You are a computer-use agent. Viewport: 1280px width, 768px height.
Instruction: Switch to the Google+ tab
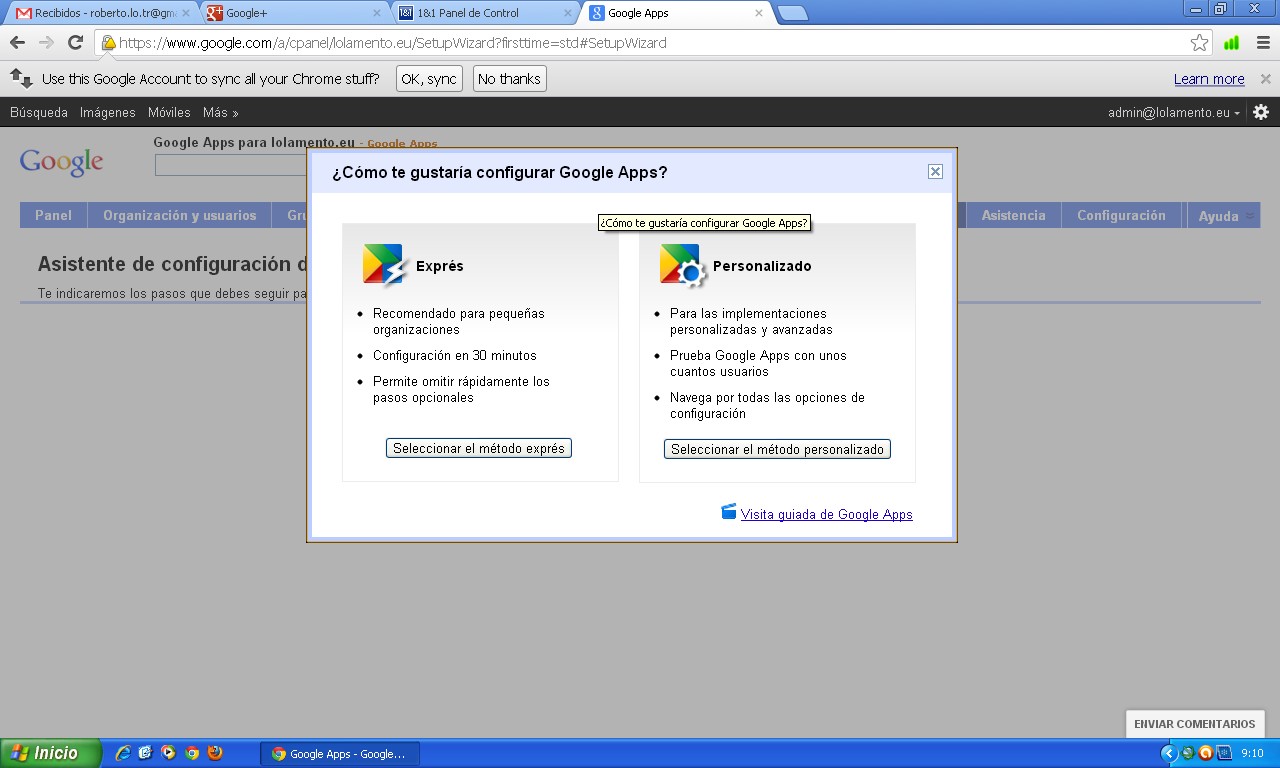[294, 13]
